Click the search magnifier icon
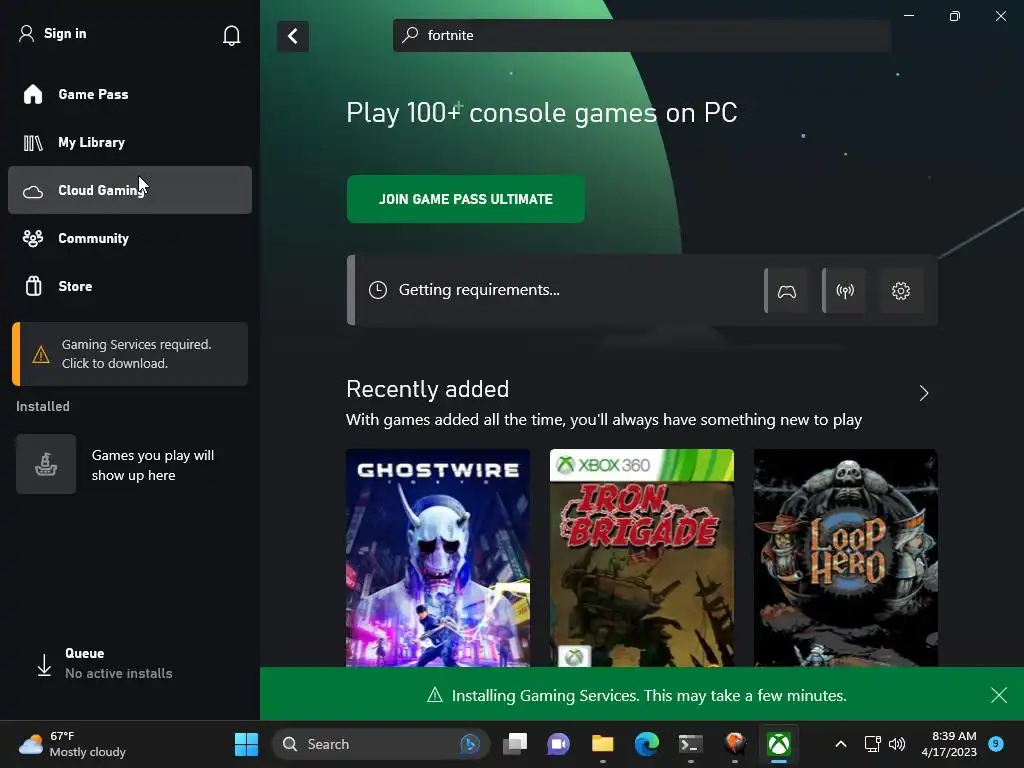1024x768 pixels. (x=410, y=35)
